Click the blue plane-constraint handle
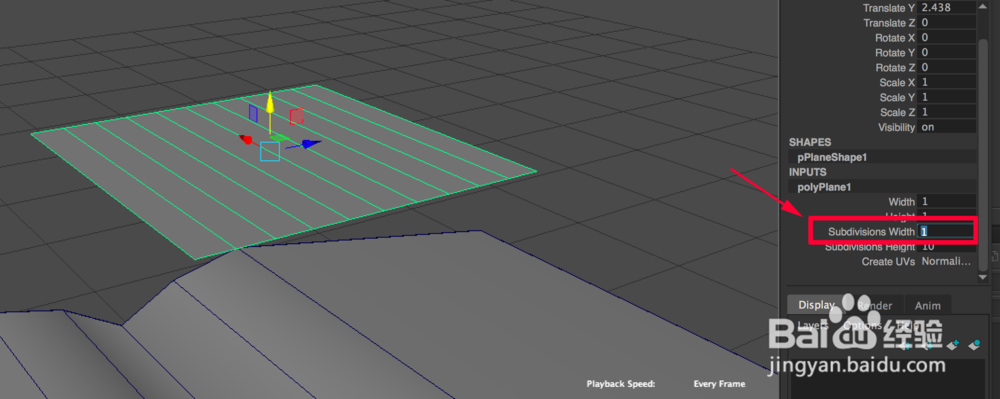This screenshot has width=1000, height=399. tap(253, 113)
